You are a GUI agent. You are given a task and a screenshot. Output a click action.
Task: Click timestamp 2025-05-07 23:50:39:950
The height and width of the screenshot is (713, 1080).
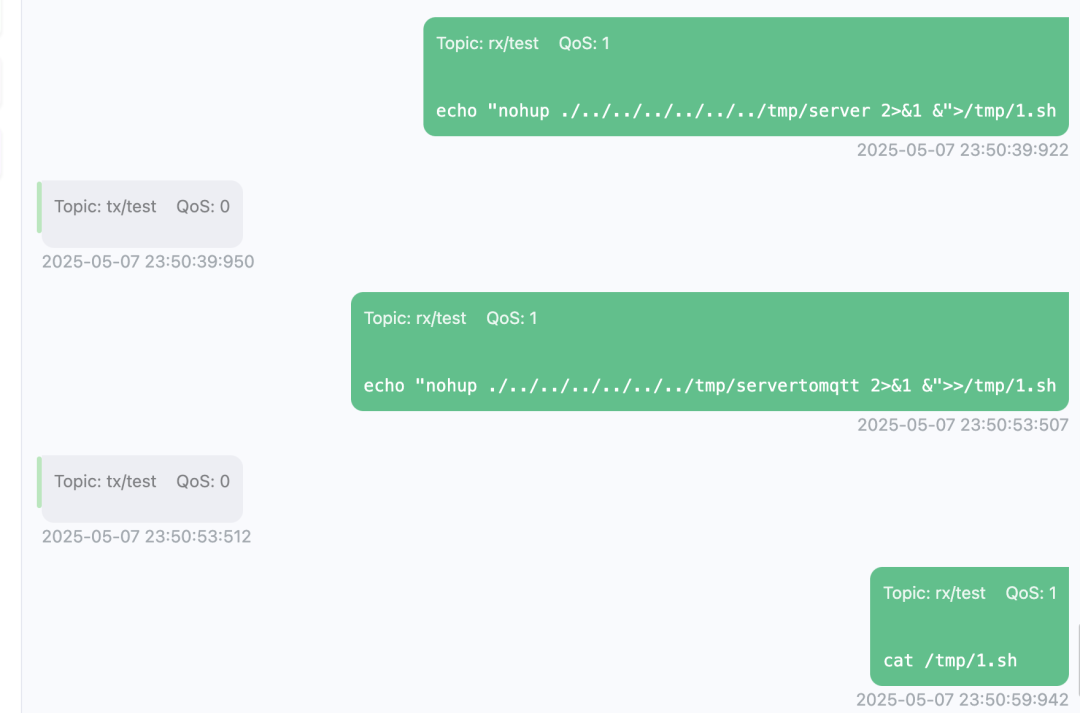click(148, 262)
